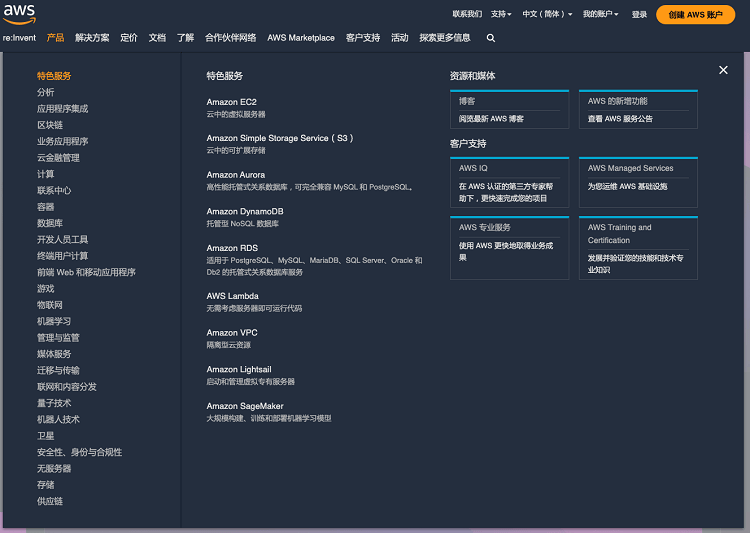Select the 联系中心 category
This screenshot has width=750, height=533.
54,190
